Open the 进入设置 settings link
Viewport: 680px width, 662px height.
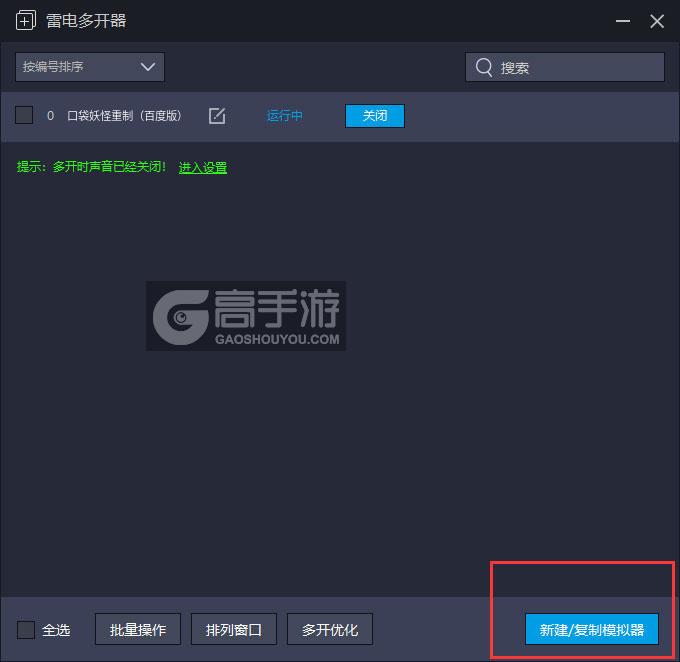tap(203, 167)
